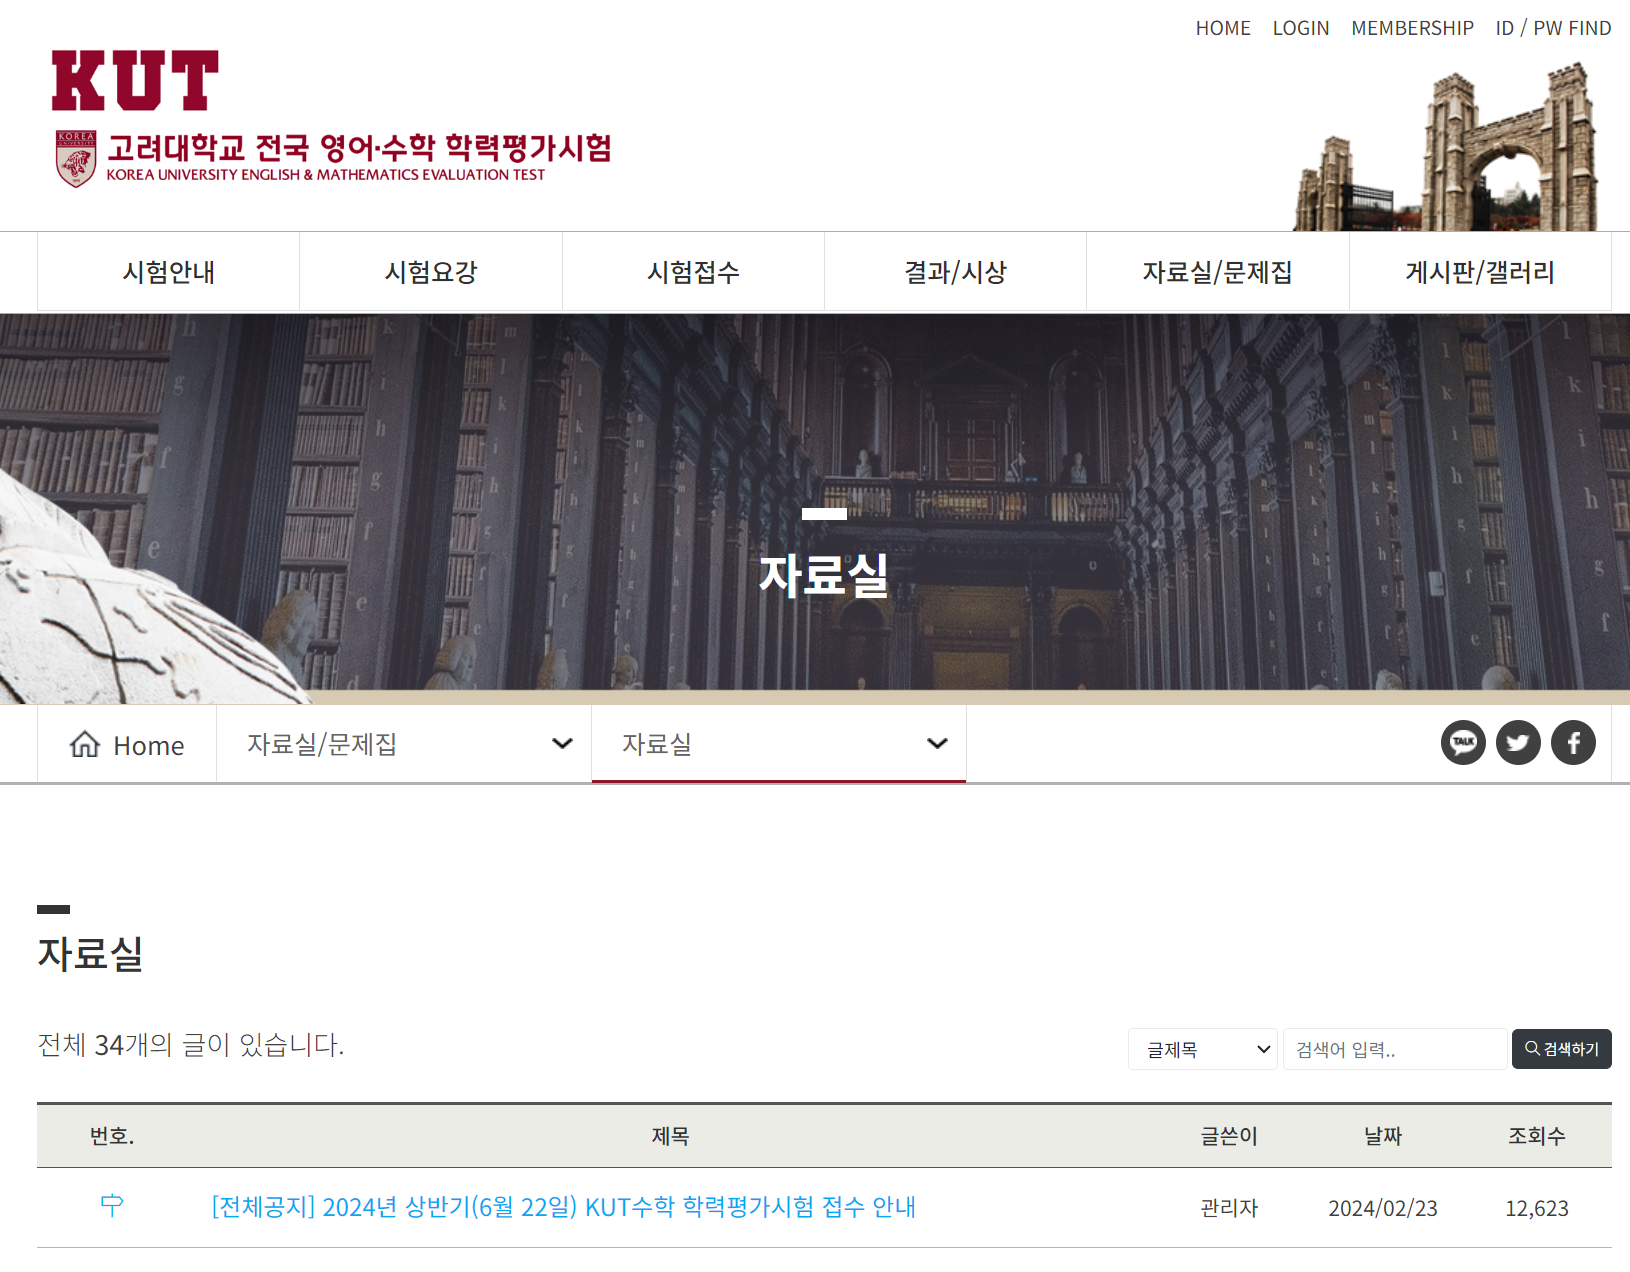Click the Korea University crest emblem
This screenshot has width=1630, height=1272.
76,159
